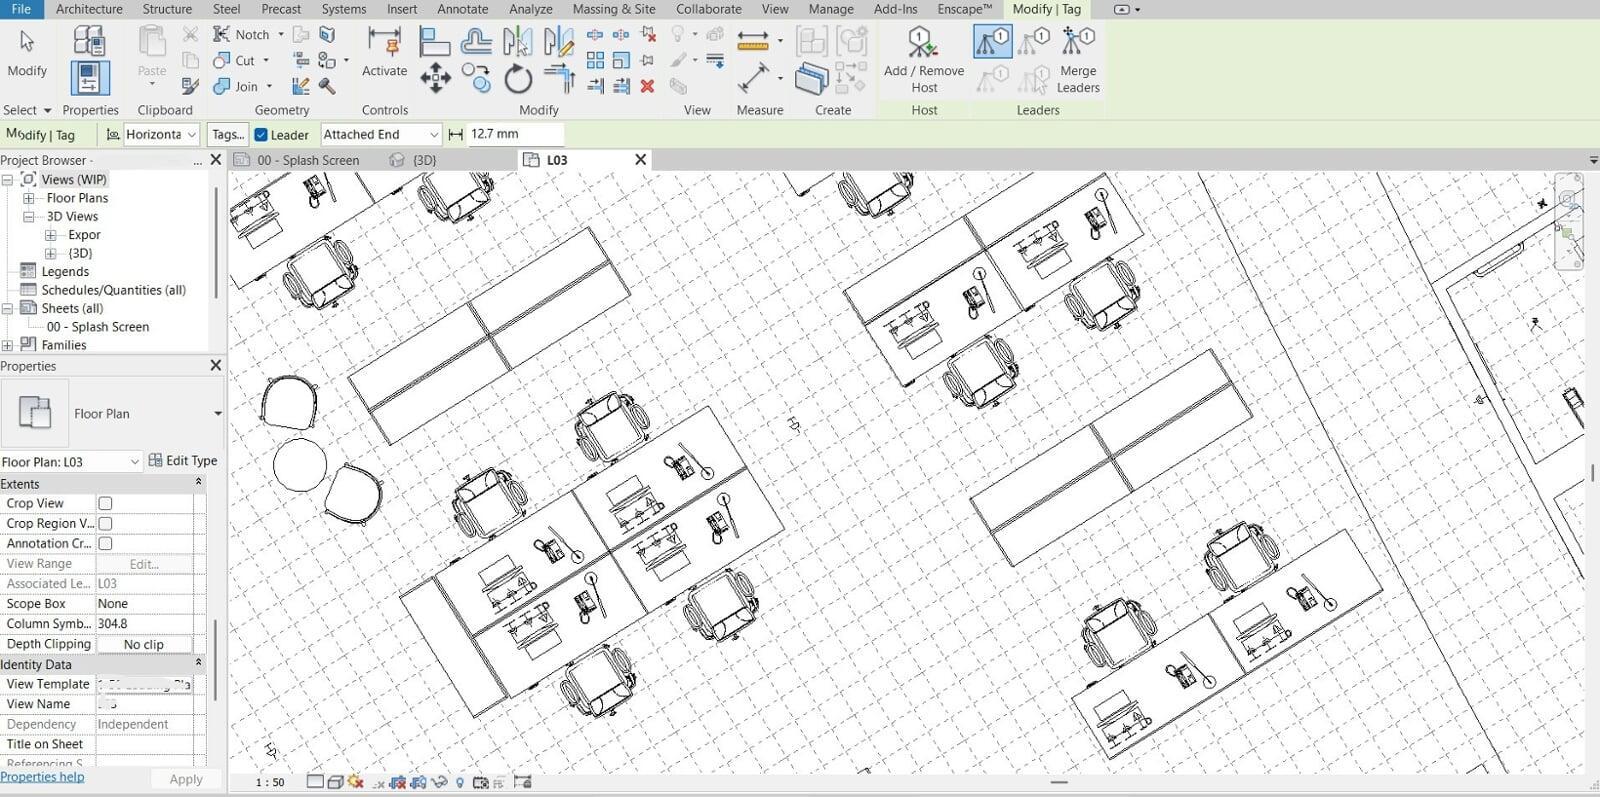
Task: Click the Edit Type button
Action: [183, 461]
